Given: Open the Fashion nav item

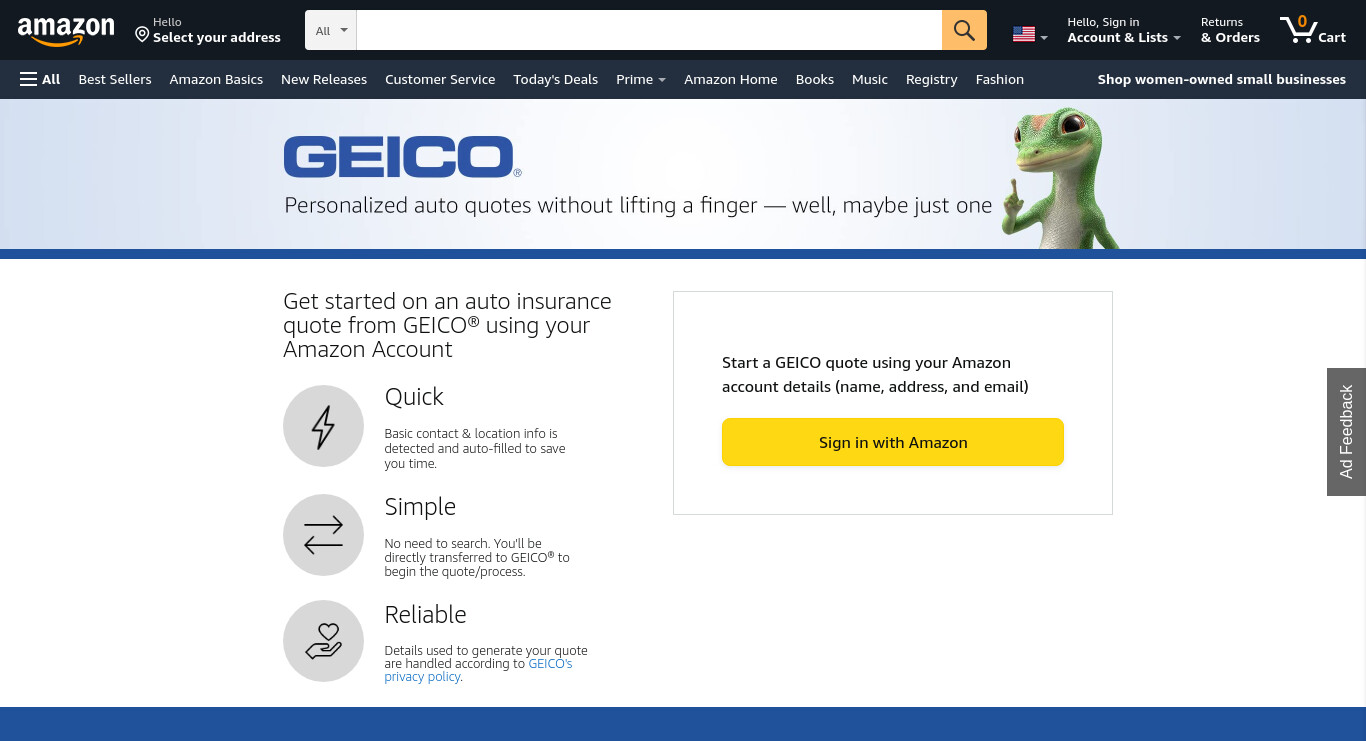Looking at the screenshot, I should click(x=1000, y=79).
